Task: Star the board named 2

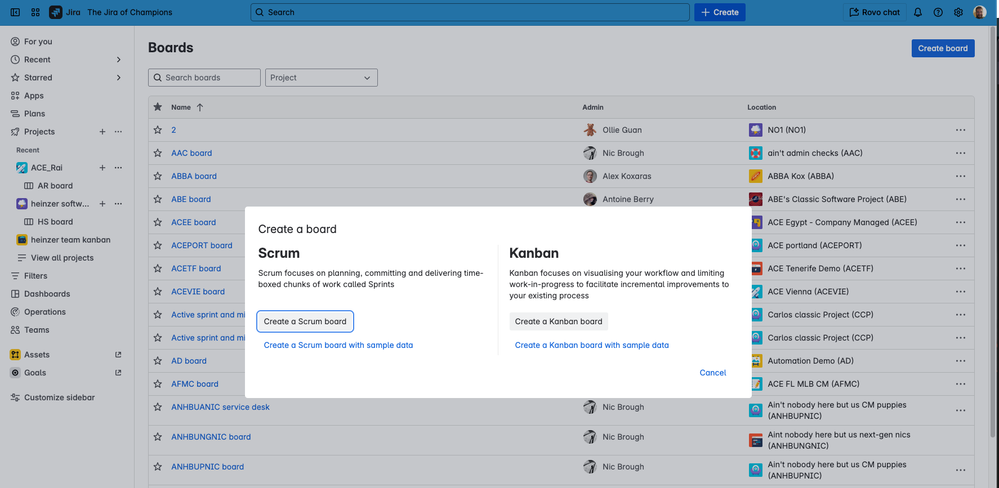Action: [158, 130]
